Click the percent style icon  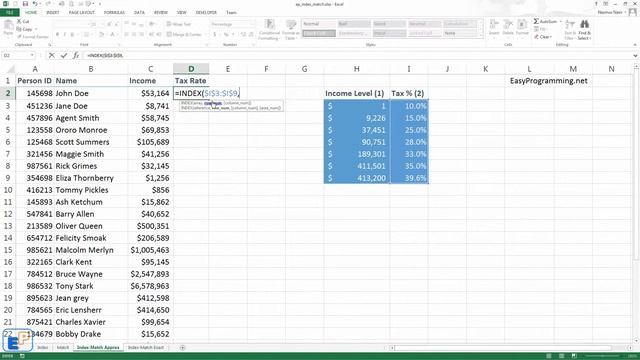(226, 35)
